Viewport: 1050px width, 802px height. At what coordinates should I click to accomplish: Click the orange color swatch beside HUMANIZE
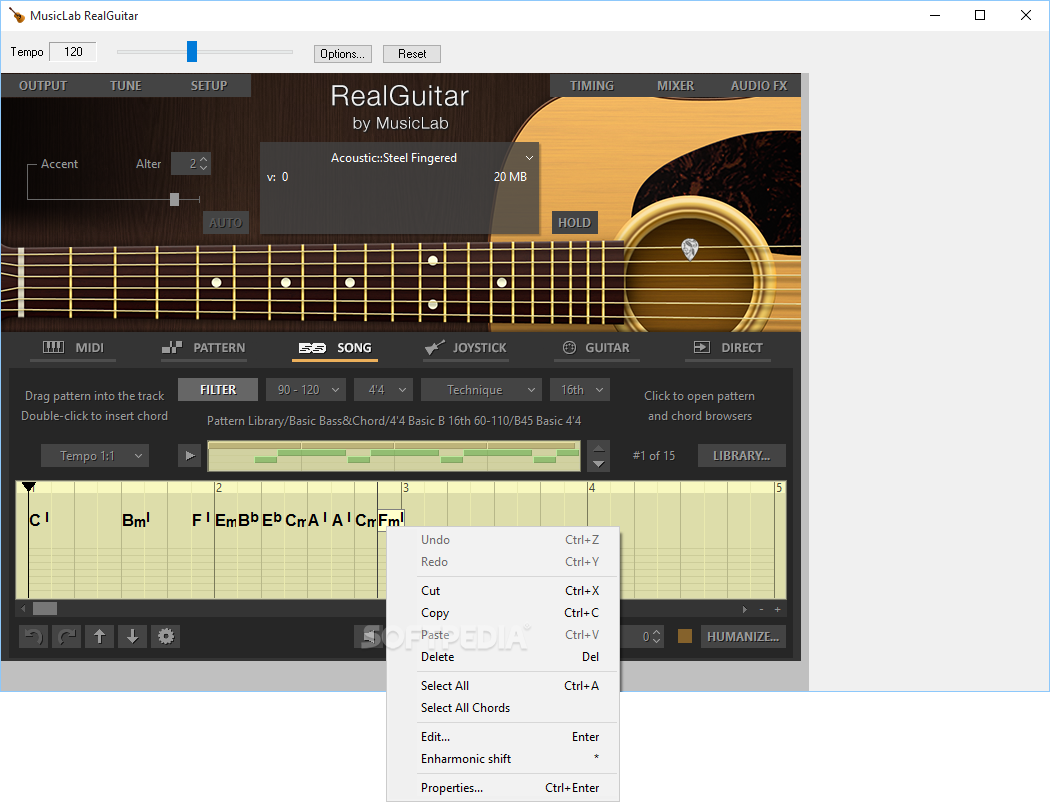tap(684, 636)
